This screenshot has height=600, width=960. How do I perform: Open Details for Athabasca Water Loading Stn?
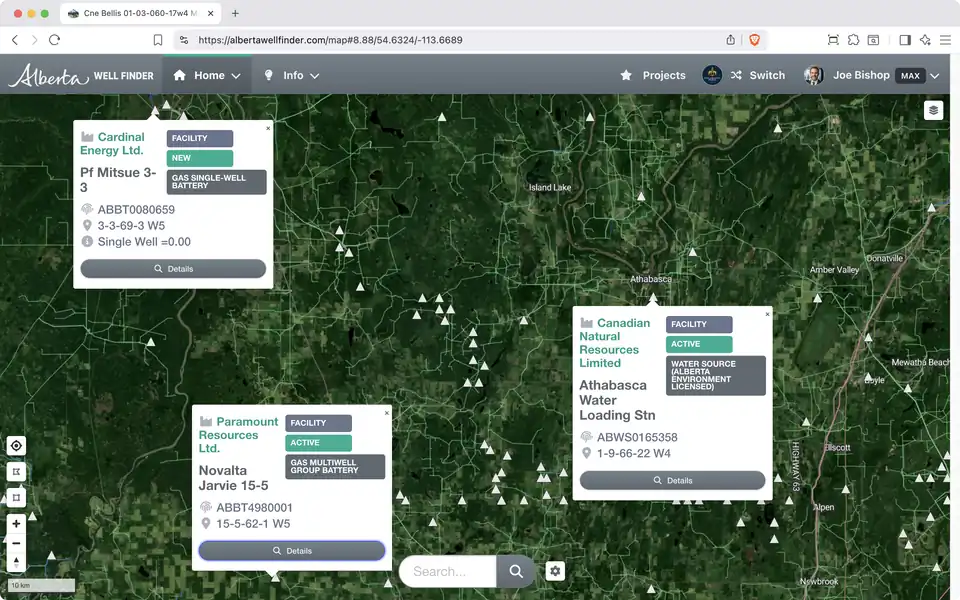click(x=672, y=481)
